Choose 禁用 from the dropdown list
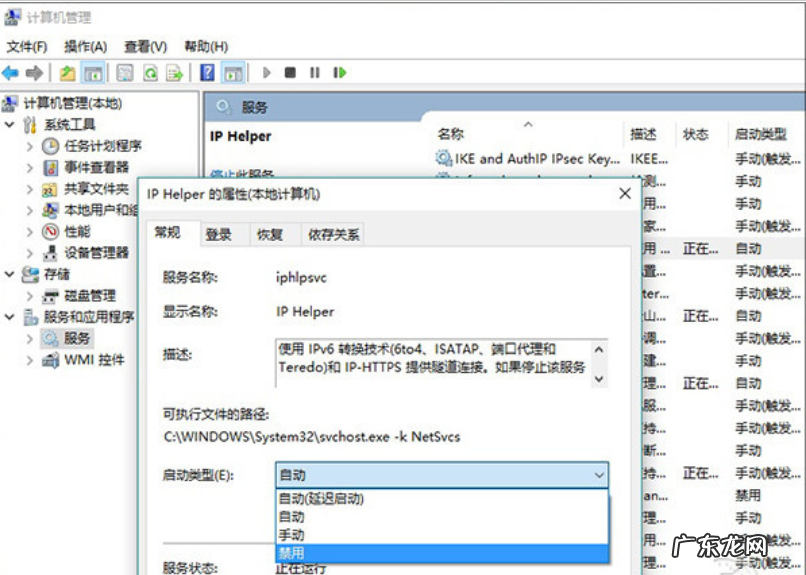Image resolution: width=806 pixels, height=575 pixels. click(442, 553)
